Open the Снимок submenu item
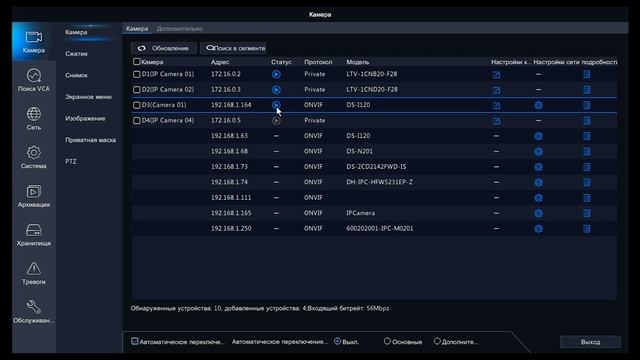 pyautogui.click(x=76, y=76)
